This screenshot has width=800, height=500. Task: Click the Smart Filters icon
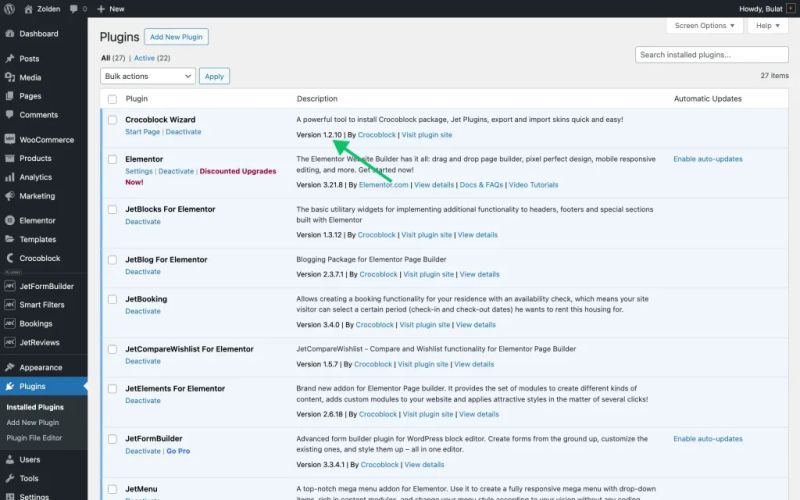(10, 305)
